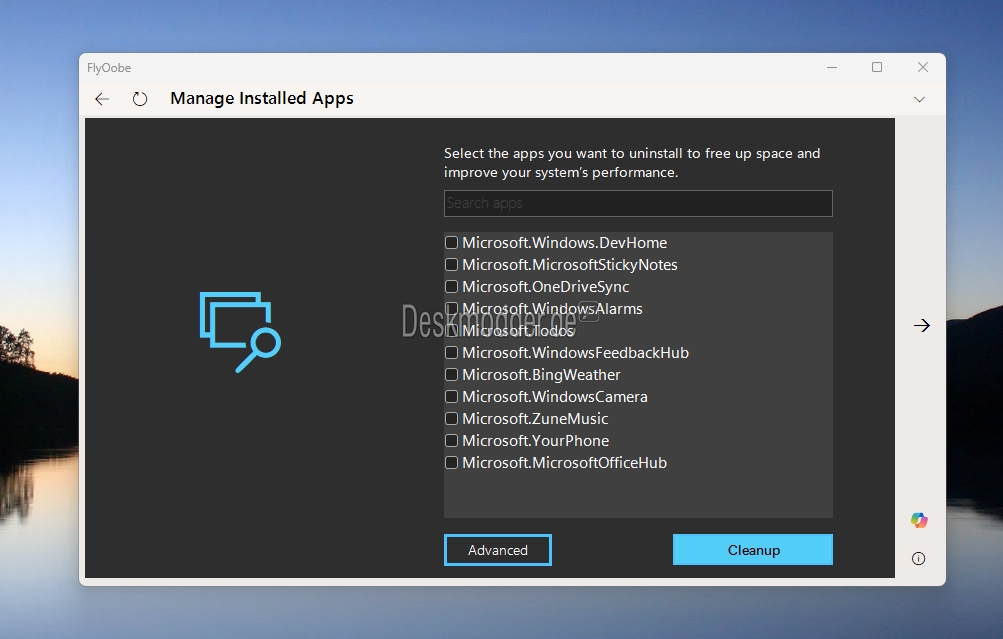Select Microsoft.YourPhone checkbox

click(452, 441)
